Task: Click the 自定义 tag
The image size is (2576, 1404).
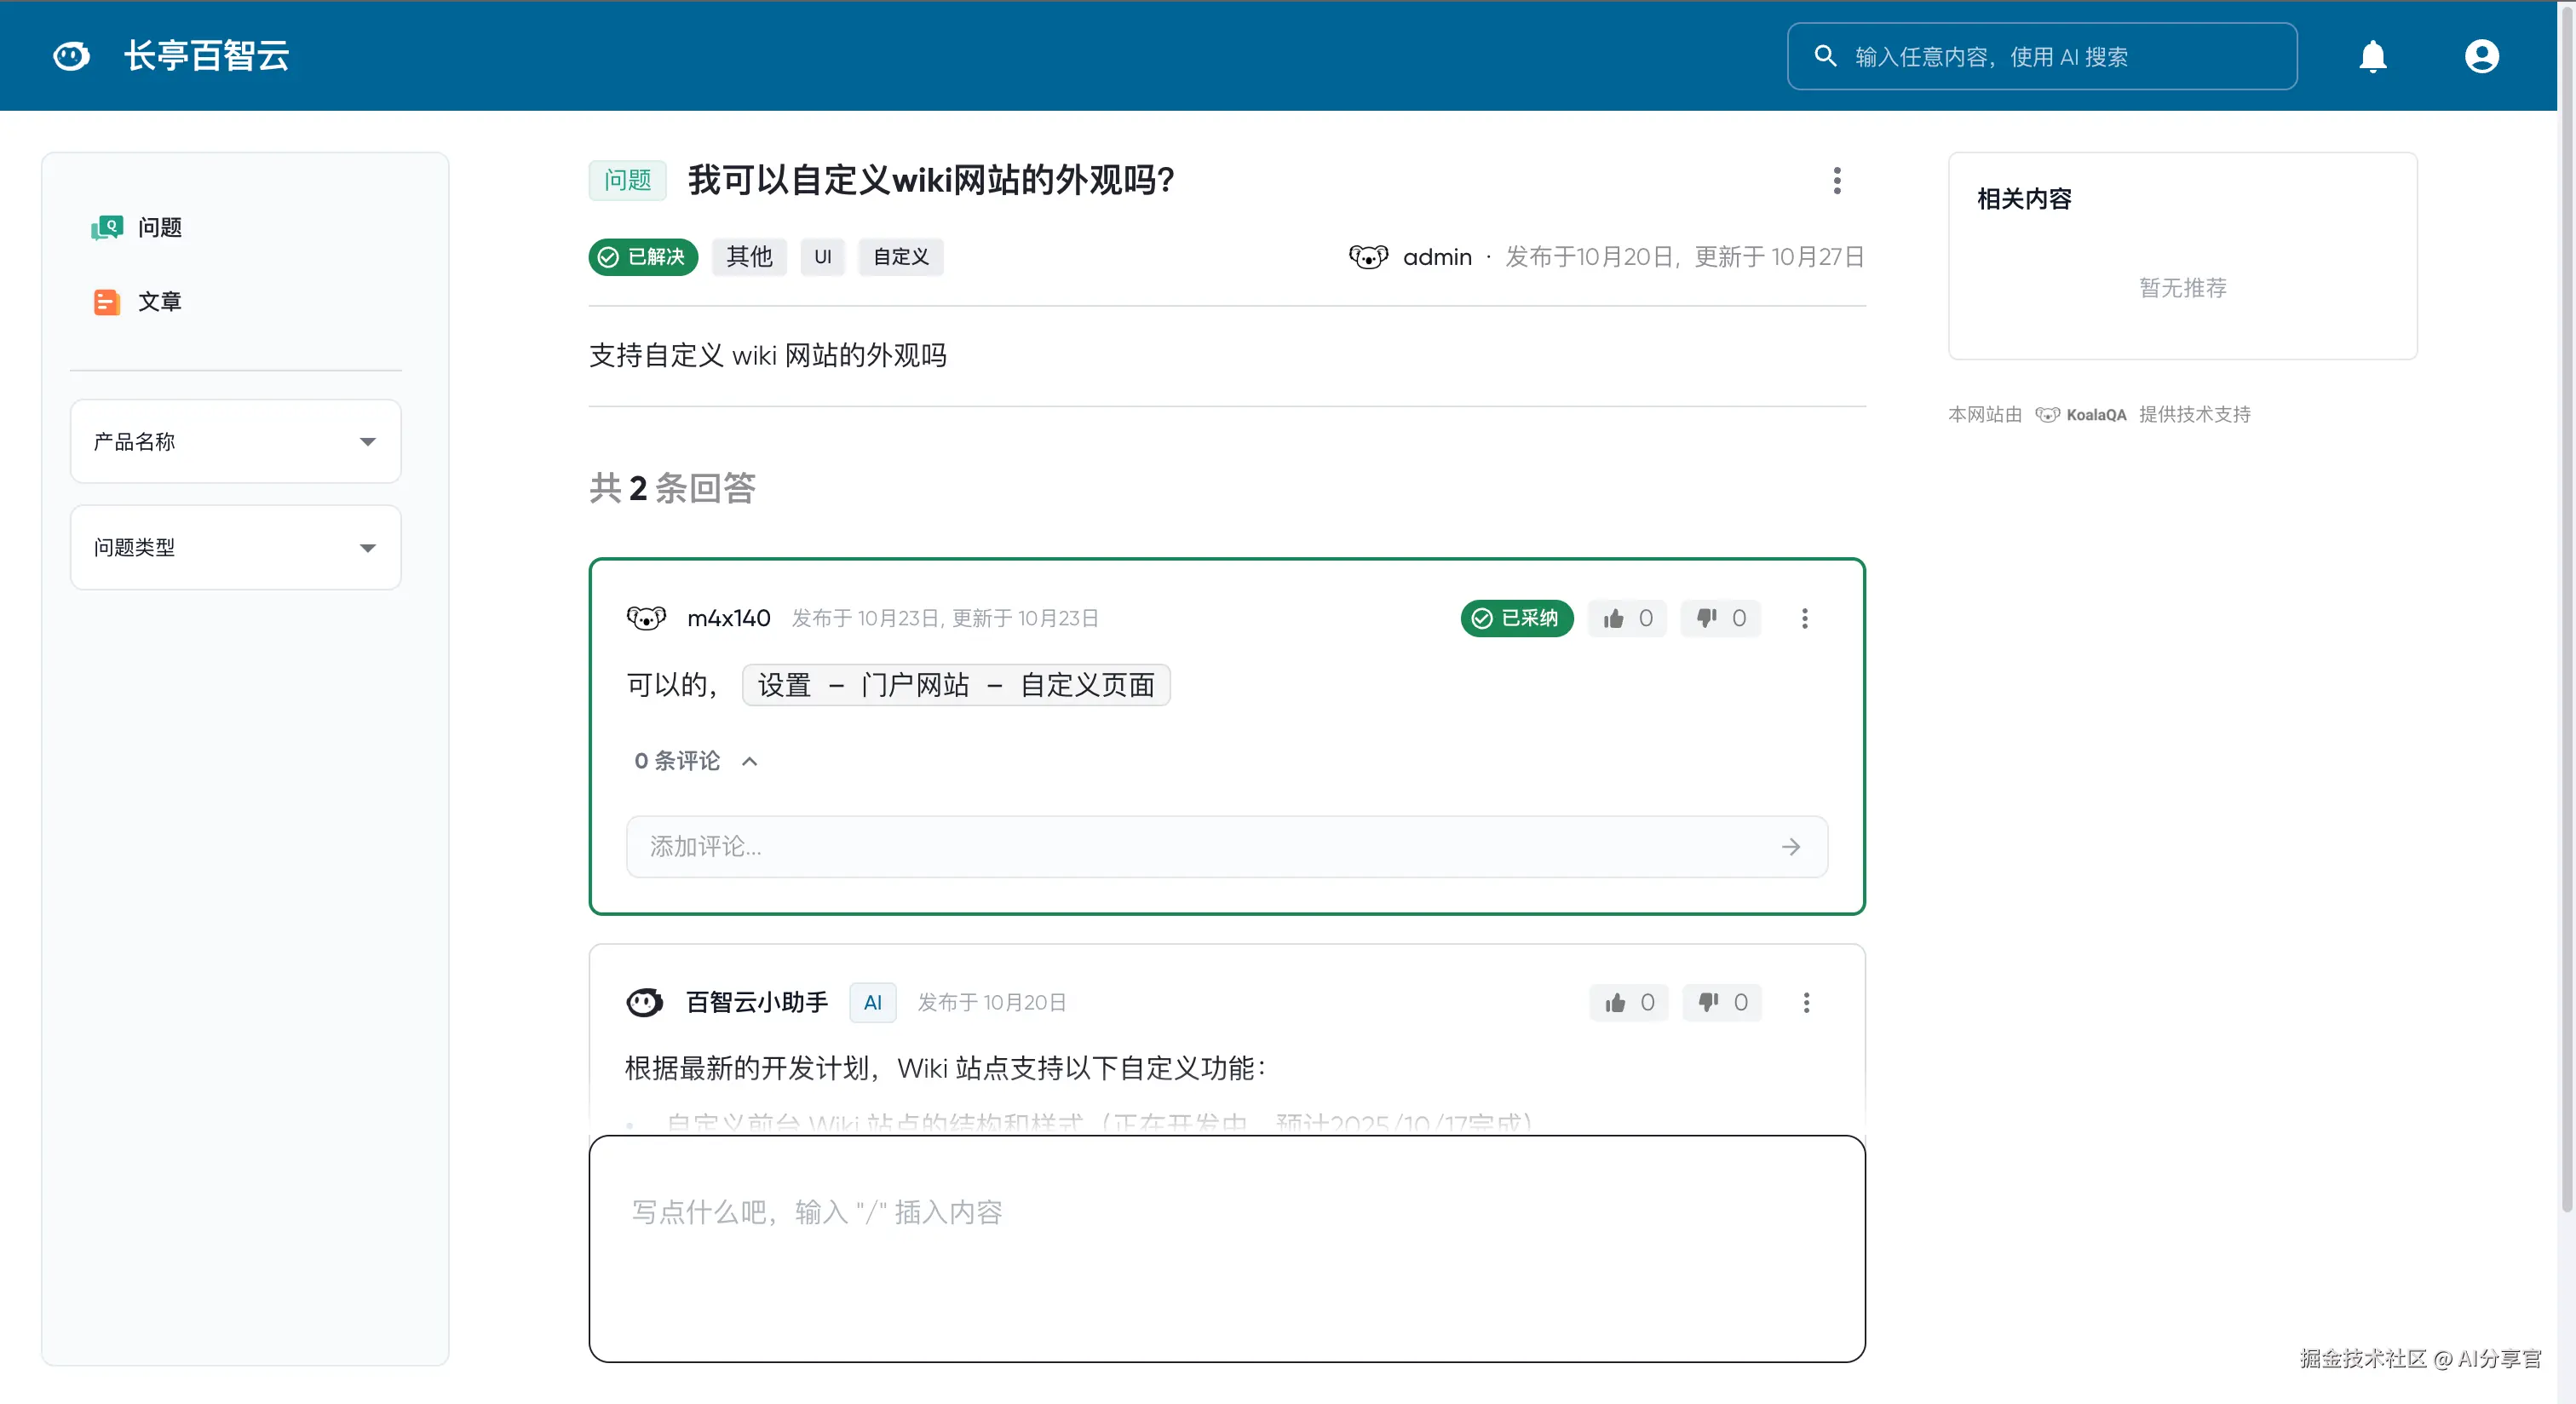Action: click(900, 257)
